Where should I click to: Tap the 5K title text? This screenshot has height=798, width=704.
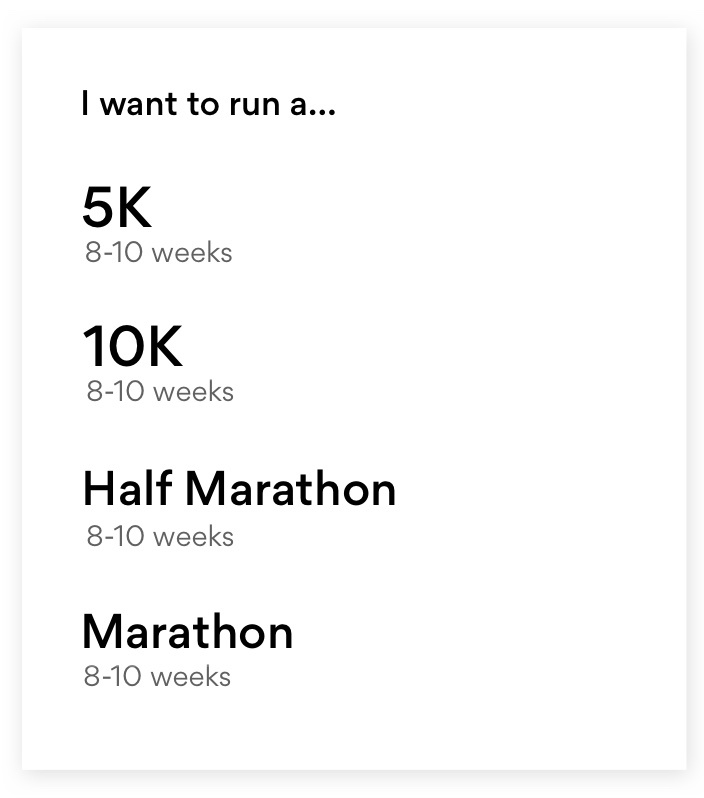pos(117,207)
